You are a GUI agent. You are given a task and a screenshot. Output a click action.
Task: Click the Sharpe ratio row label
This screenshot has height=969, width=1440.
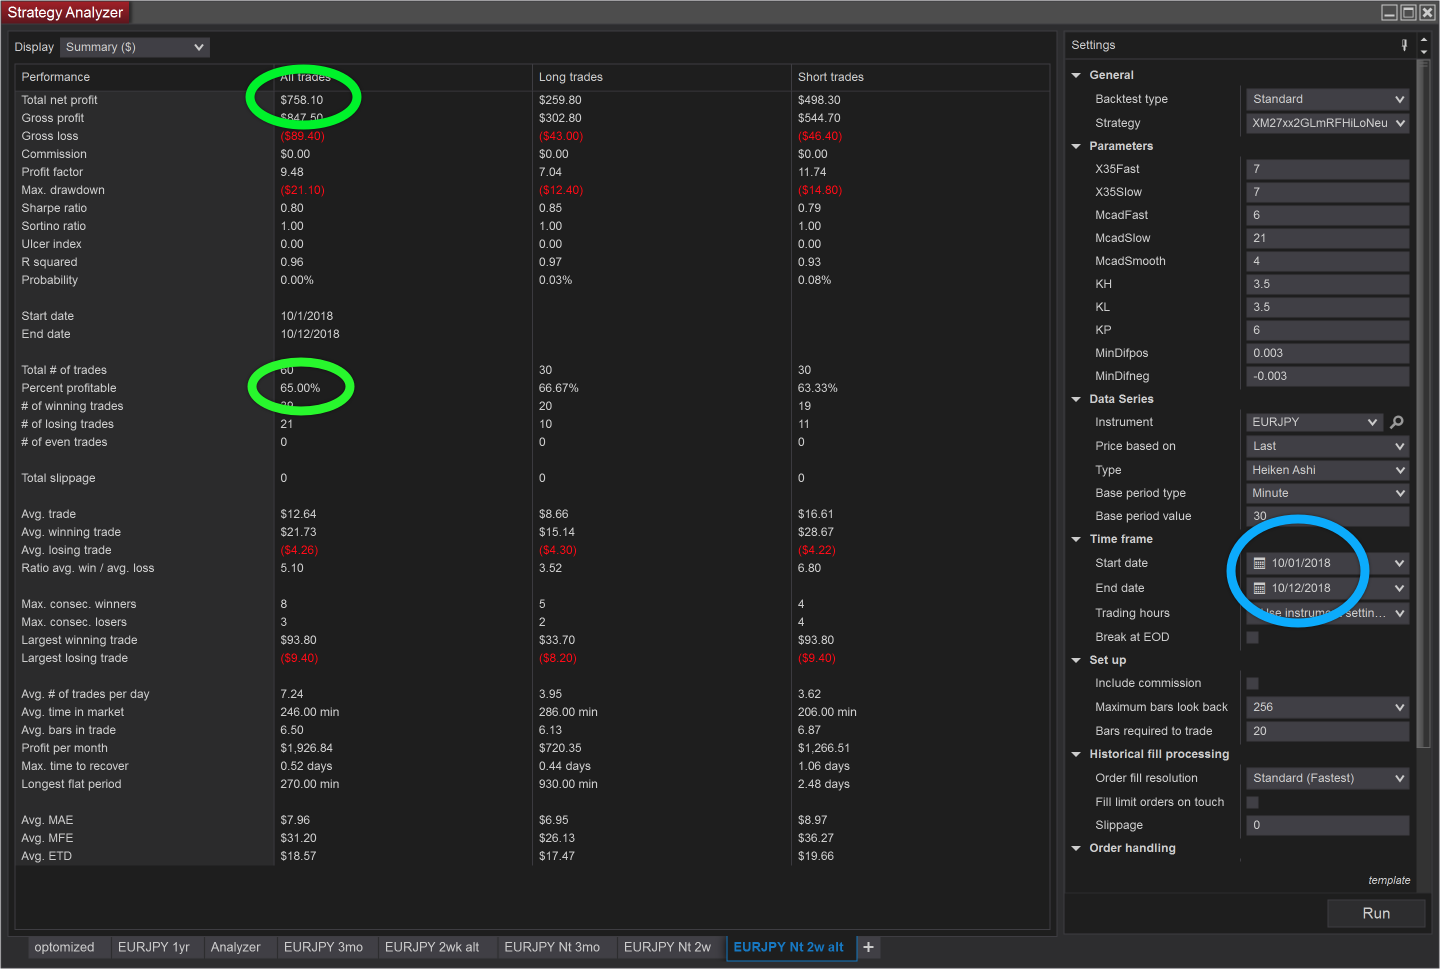55,208
